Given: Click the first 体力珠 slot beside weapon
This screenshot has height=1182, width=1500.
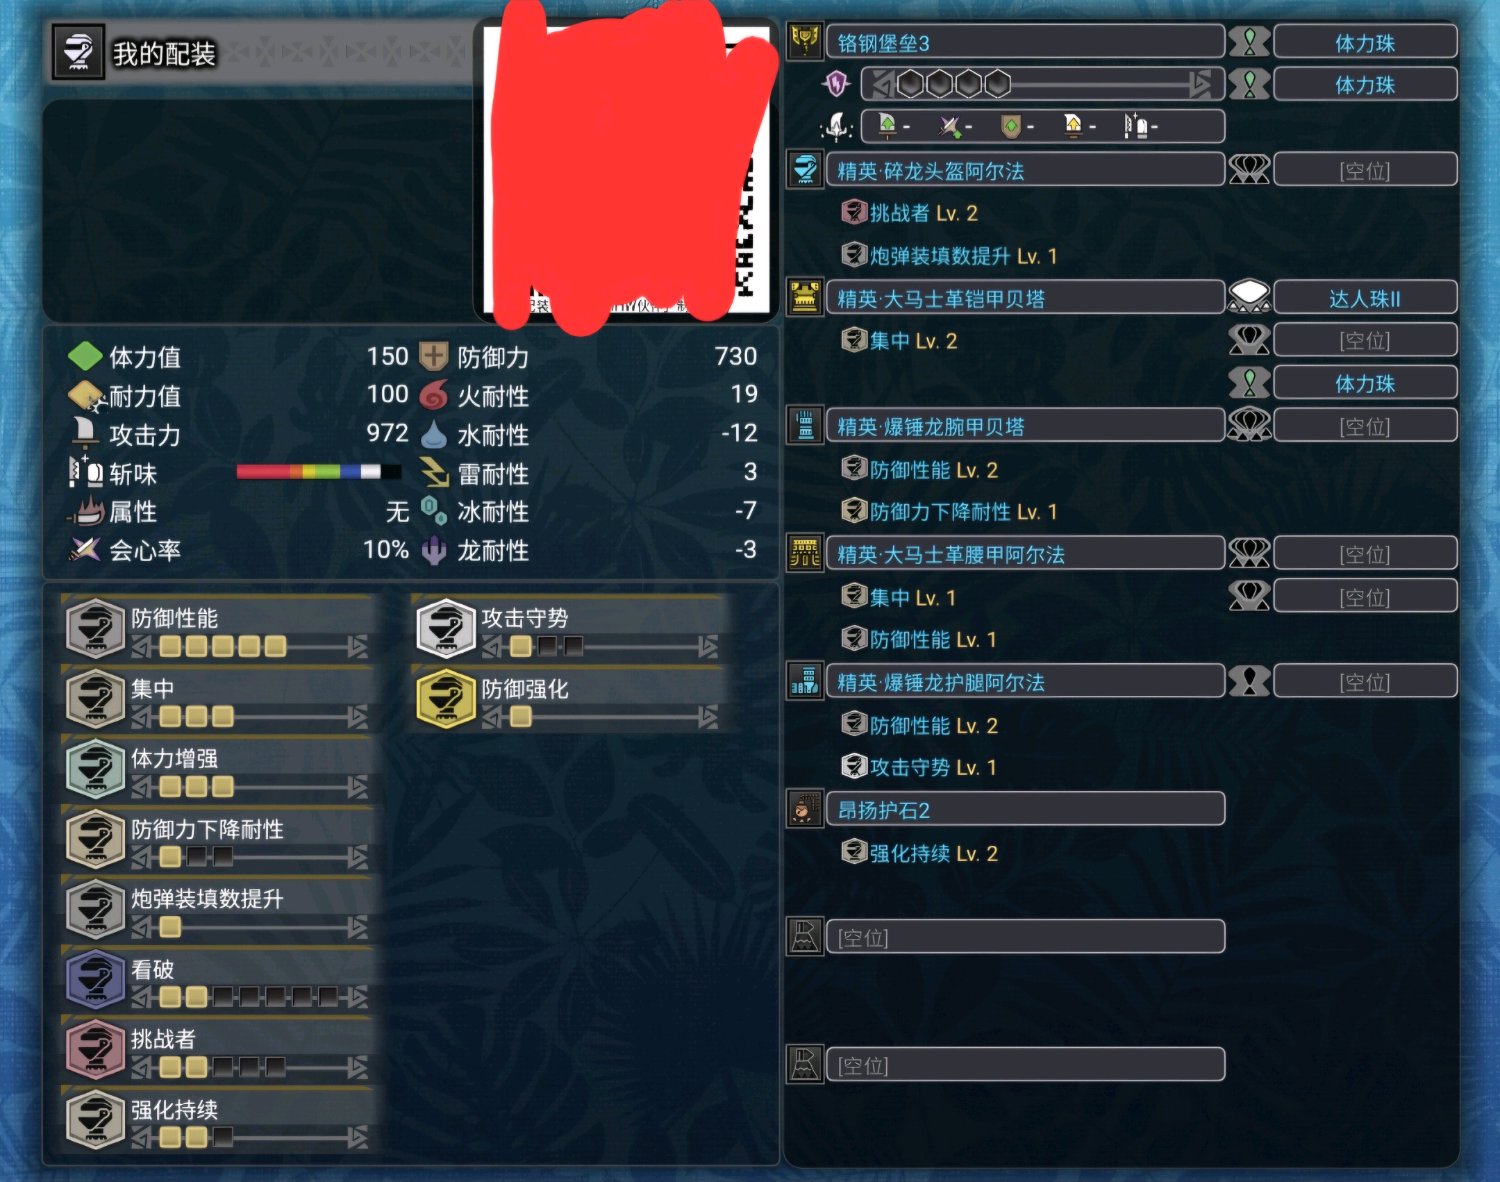Looking at the screenshot, I should [x=1365, y=43].
